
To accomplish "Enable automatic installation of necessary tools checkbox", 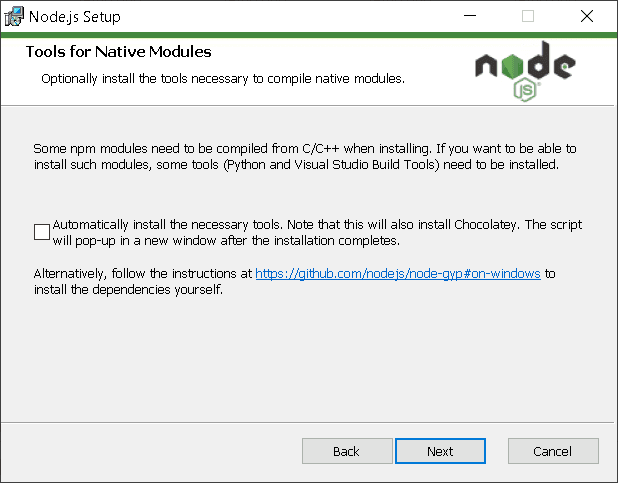I will point(42,232).
